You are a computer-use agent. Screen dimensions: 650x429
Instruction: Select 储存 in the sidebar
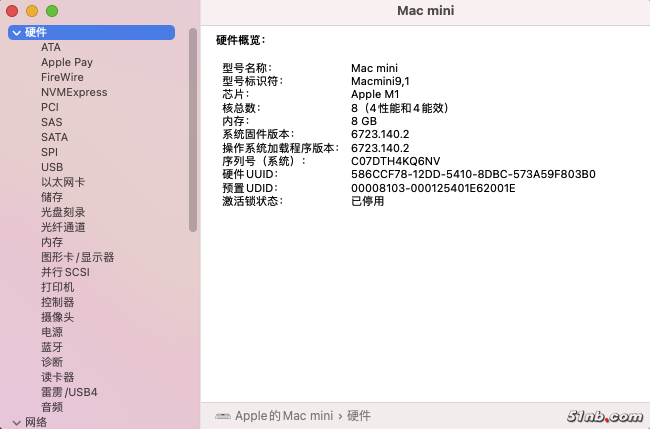52,197
